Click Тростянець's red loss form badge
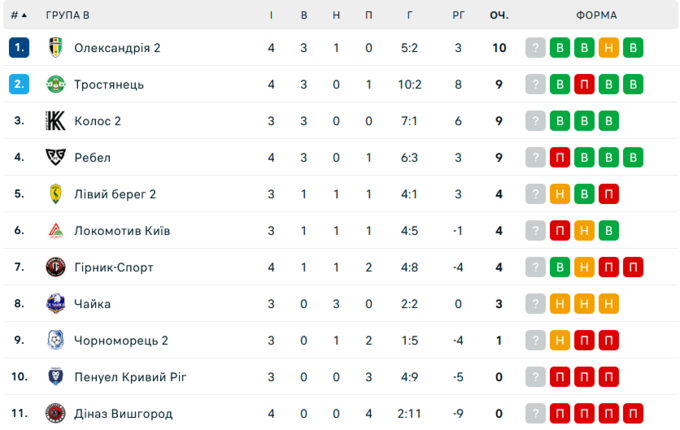 click(584, 84)
